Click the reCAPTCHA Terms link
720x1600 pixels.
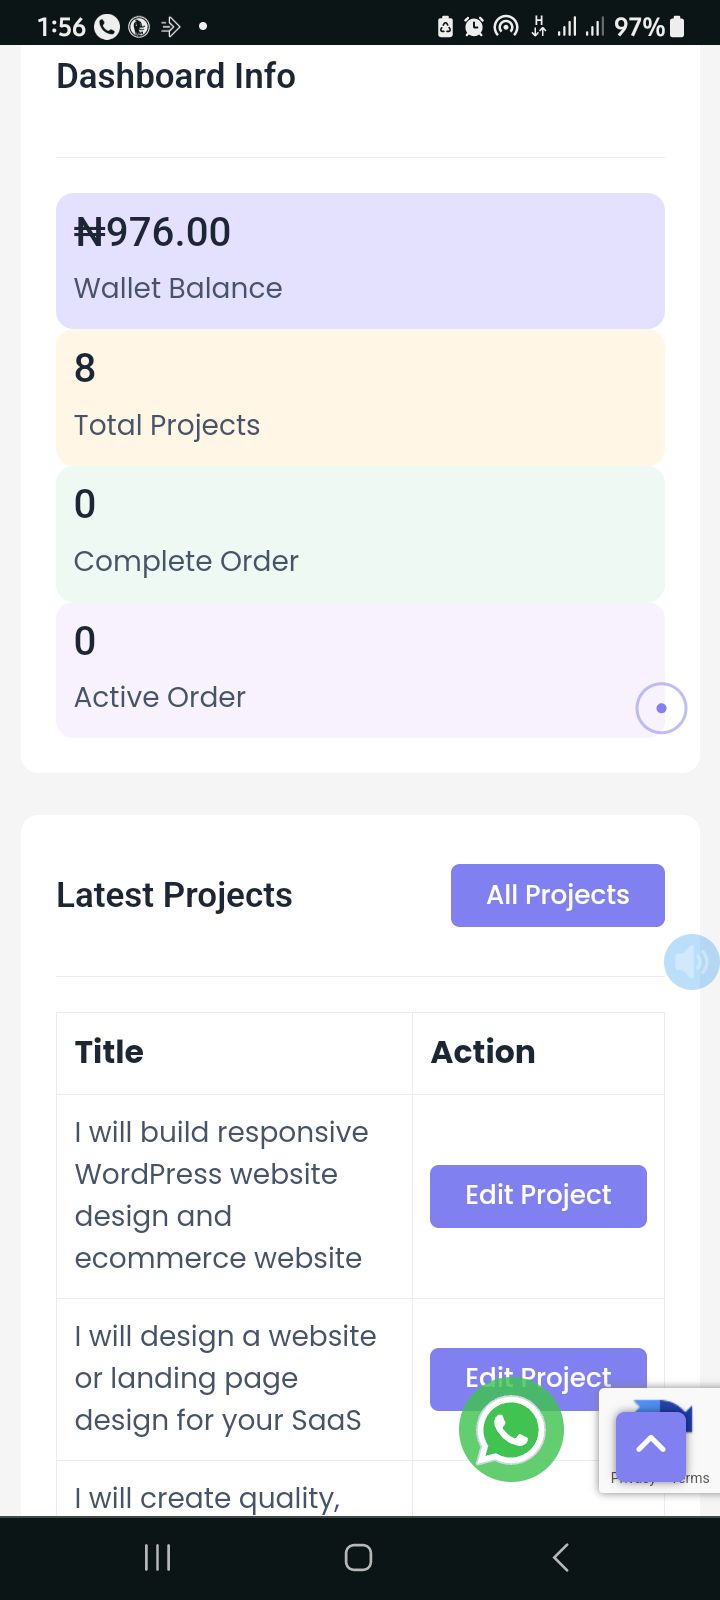(693, 1479)
